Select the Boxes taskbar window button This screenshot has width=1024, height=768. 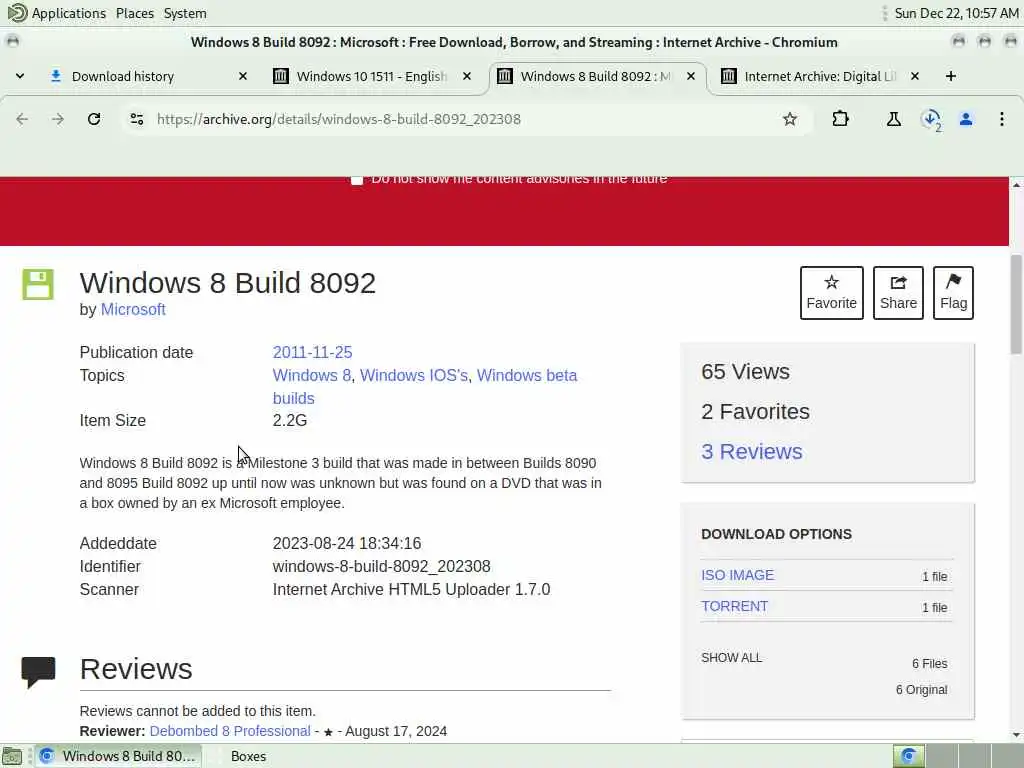[x=248, y=756]
